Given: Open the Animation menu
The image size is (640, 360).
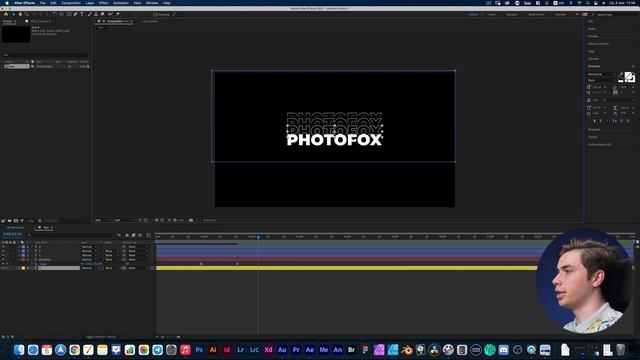Looking at the screenshot, I should [x=121, y=3].
